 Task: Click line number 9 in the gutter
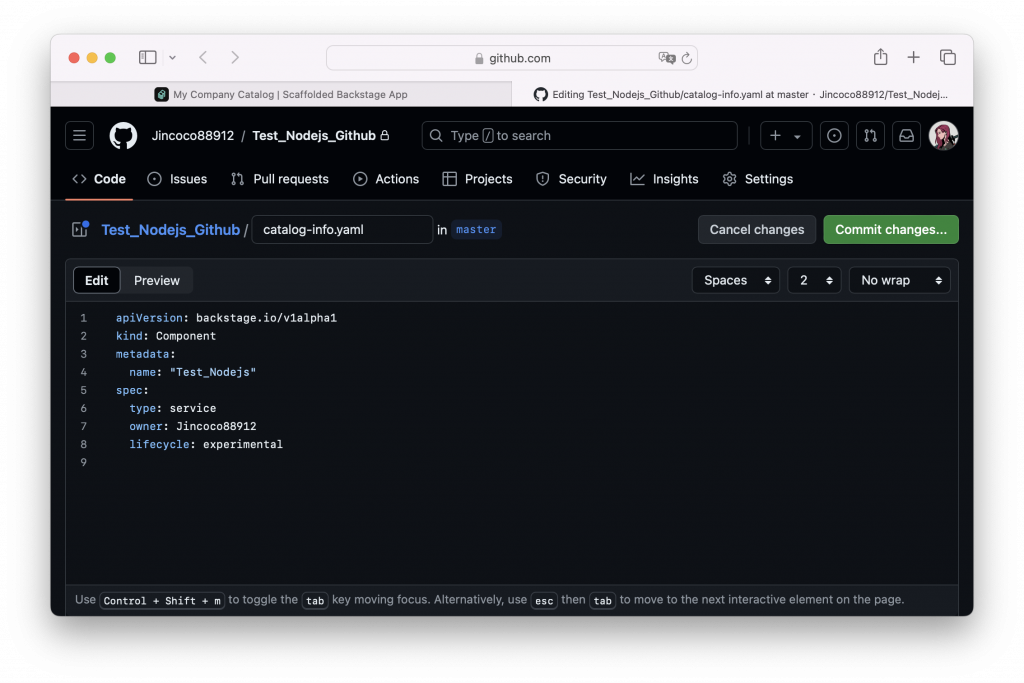click(x=83, y=462)
